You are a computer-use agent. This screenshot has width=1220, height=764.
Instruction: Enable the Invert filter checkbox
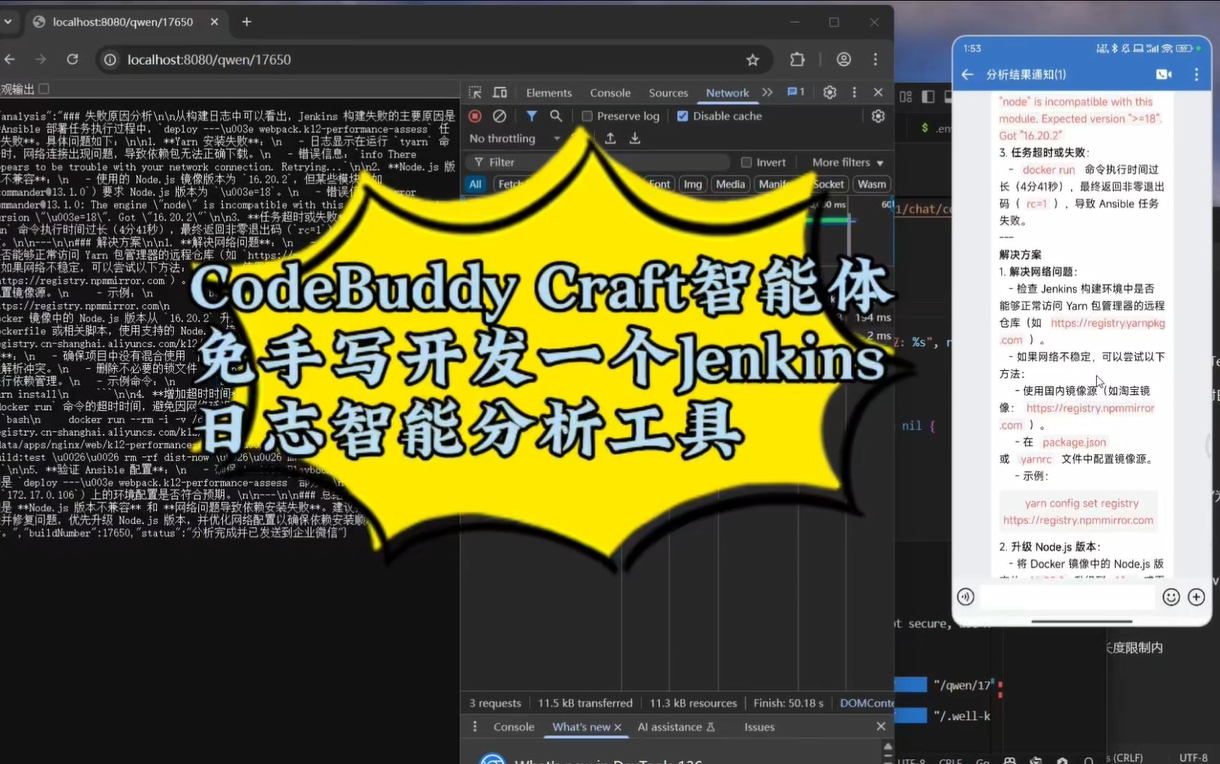pos(746,162)
